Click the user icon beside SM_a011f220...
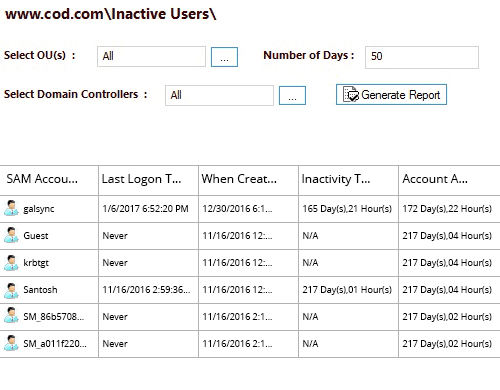Image resolution: width=500 pixels, height=390 pixels. pyautogui.click(x=11, y=343)
